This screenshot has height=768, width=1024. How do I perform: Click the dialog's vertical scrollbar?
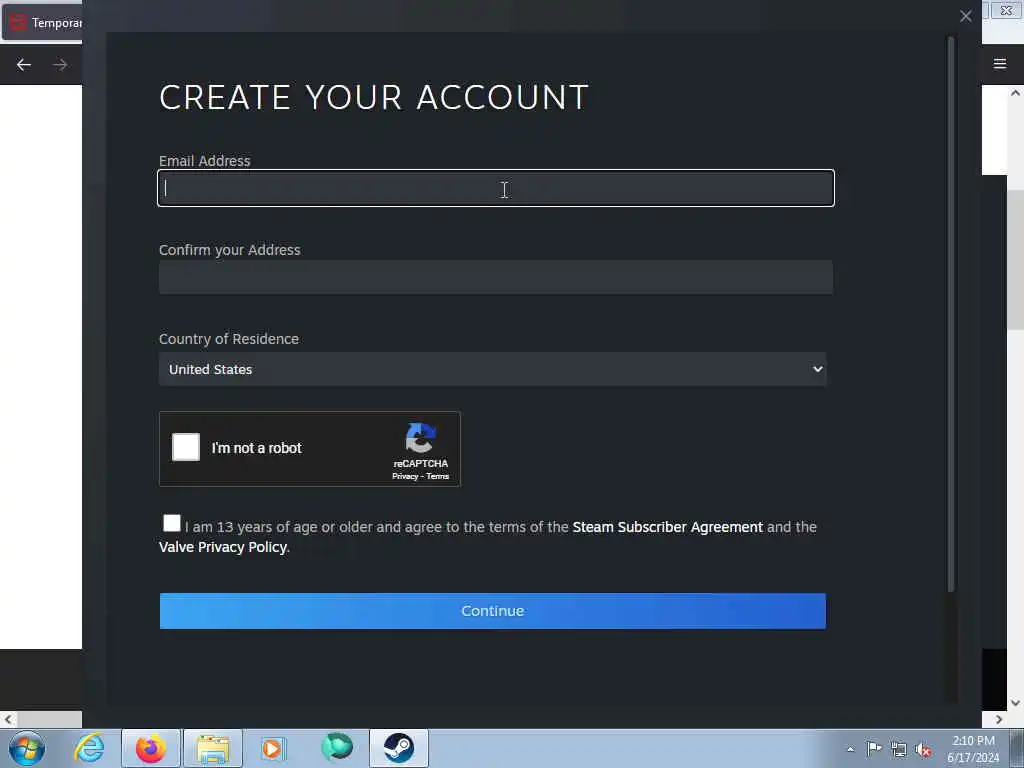click(951, 315)
